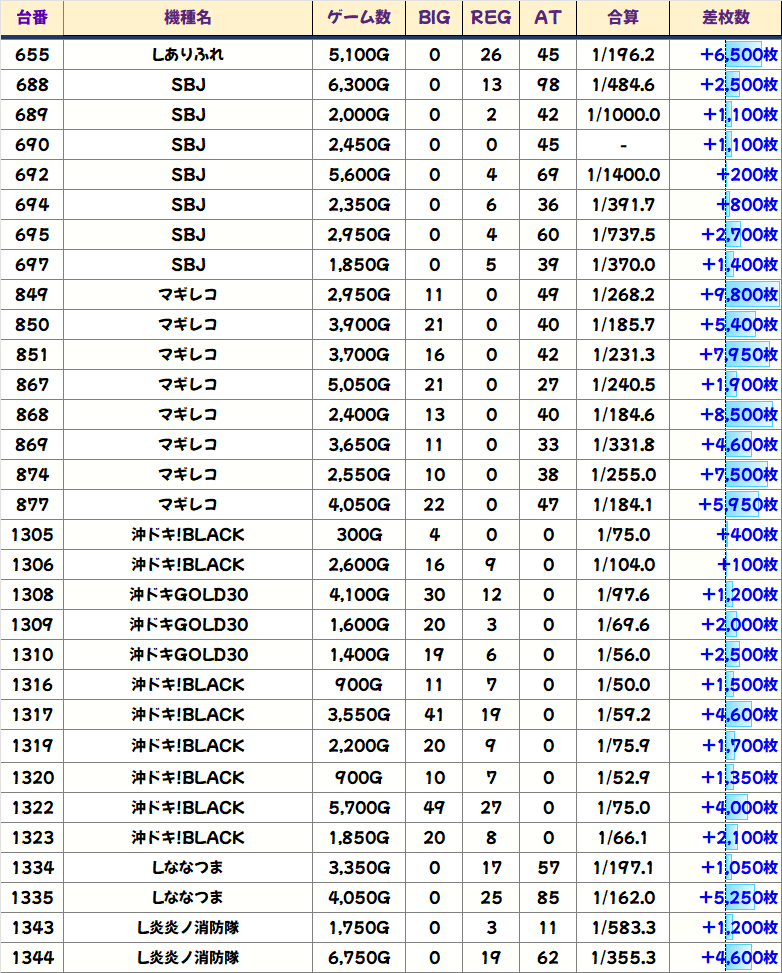Click the 5,050G game count
The height and width of the screenshot is (973, 782).
(x=359, y=385)
